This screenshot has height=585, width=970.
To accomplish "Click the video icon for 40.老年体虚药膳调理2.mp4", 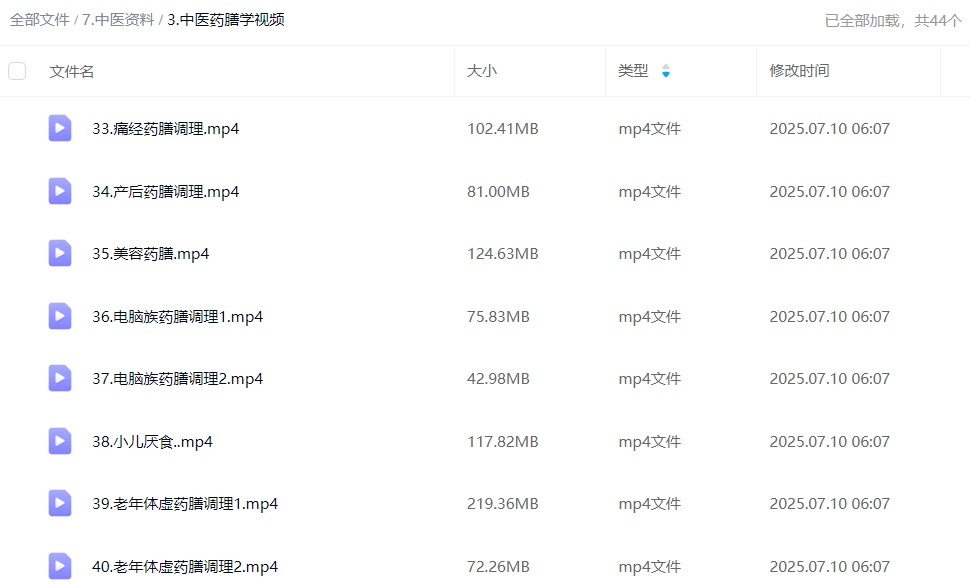I will pos(60,566).
